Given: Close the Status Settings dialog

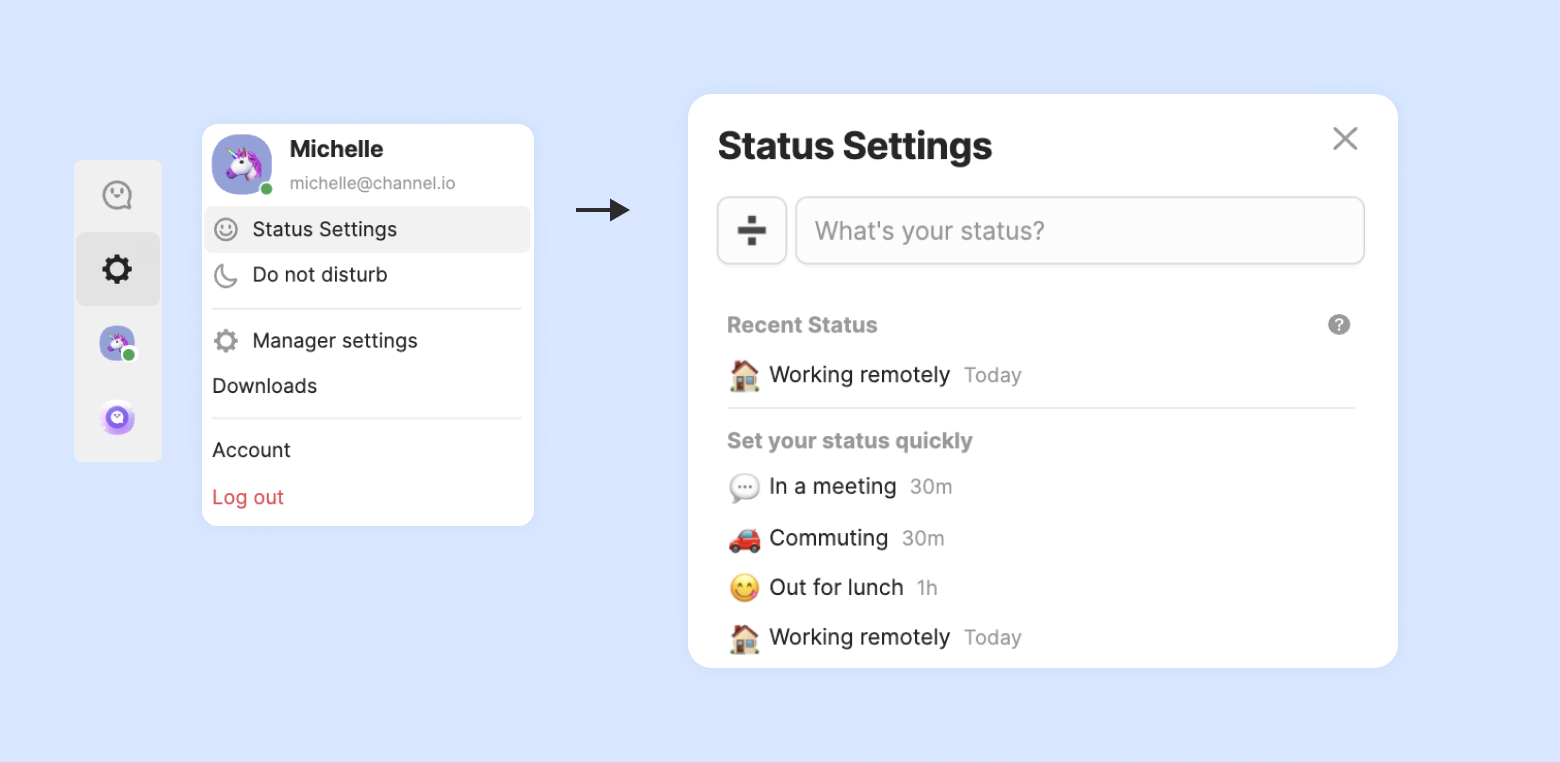Looking at the screenshot, I should pos(1345,139).
